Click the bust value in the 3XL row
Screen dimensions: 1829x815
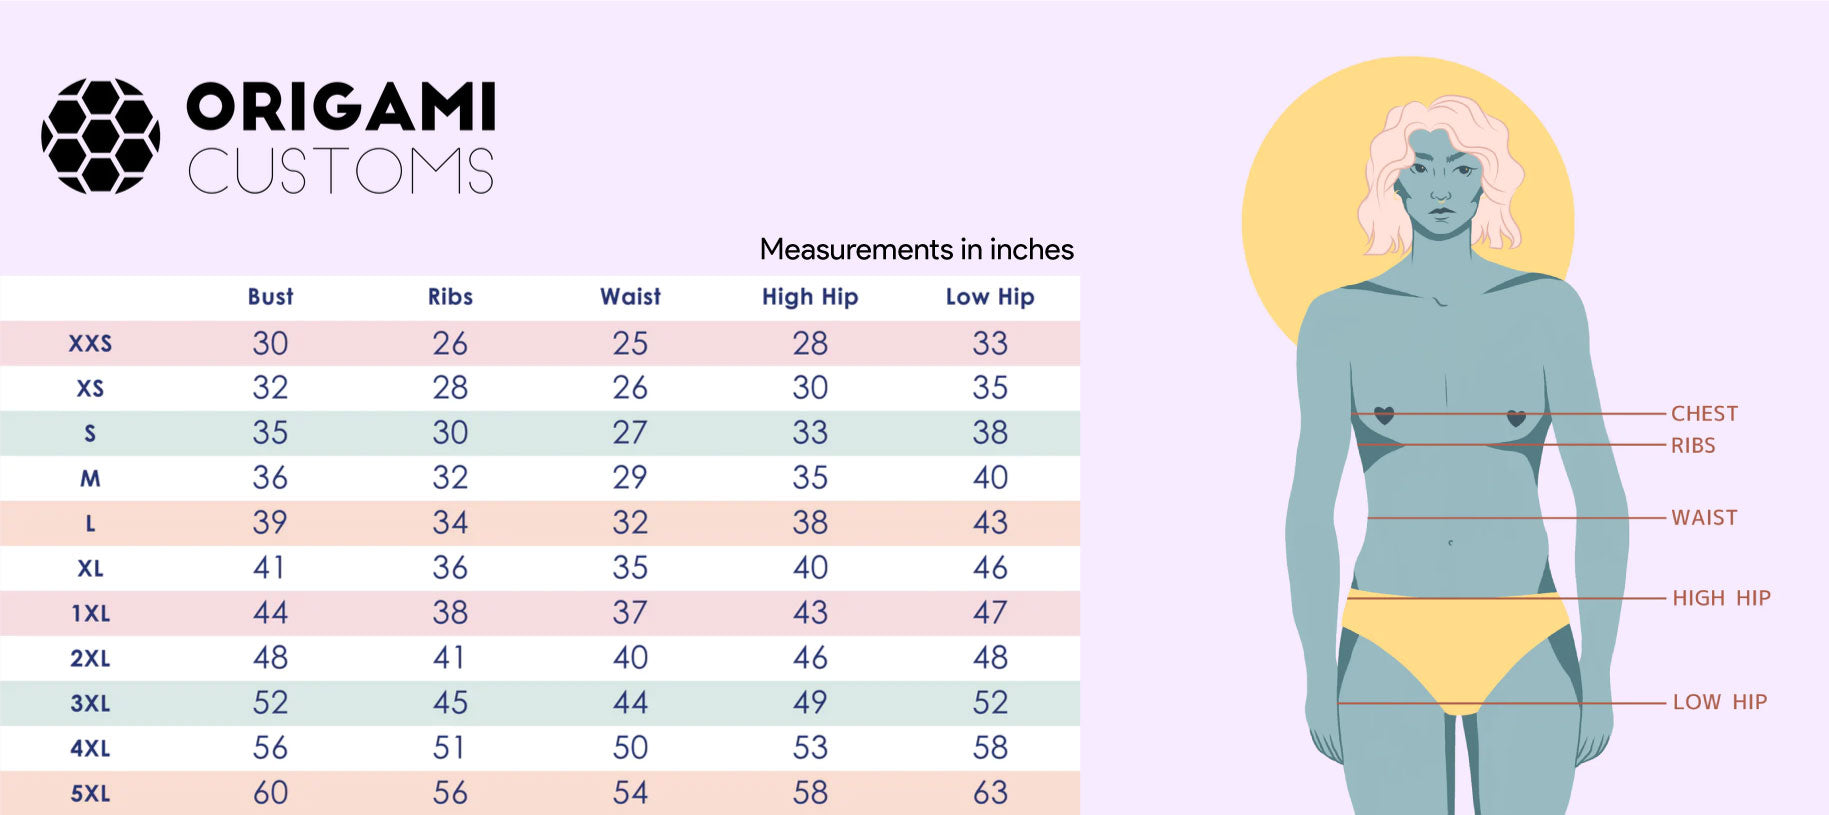pos(270,703)
